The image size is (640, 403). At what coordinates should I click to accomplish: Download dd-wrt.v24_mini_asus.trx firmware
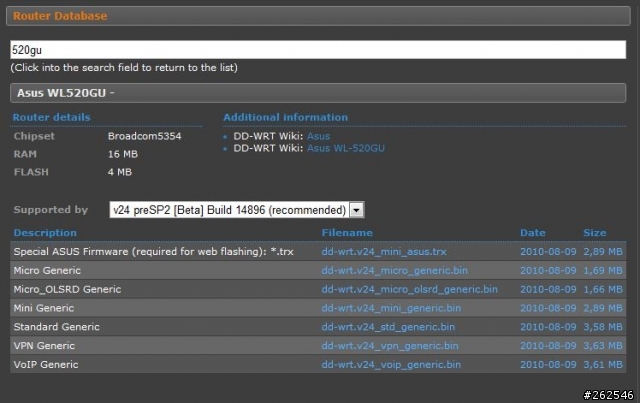pos(384,252)
